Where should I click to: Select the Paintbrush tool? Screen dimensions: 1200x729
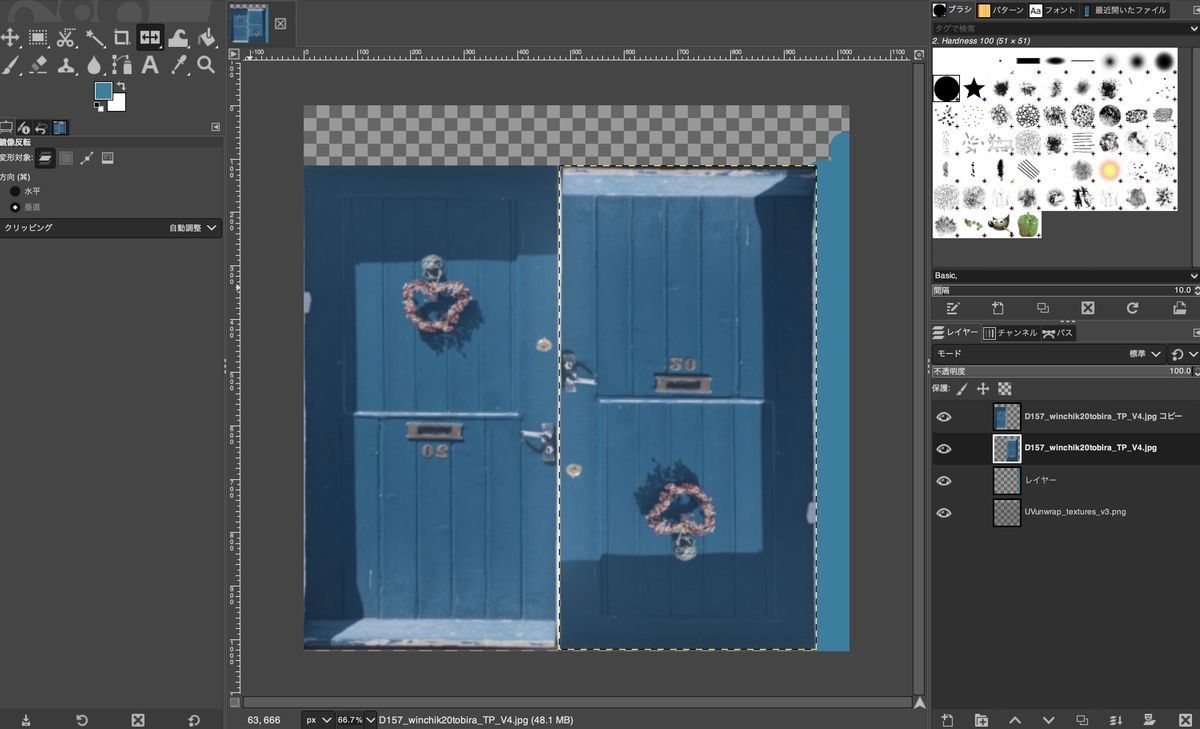pyautogui.click(x=10, y=65)
